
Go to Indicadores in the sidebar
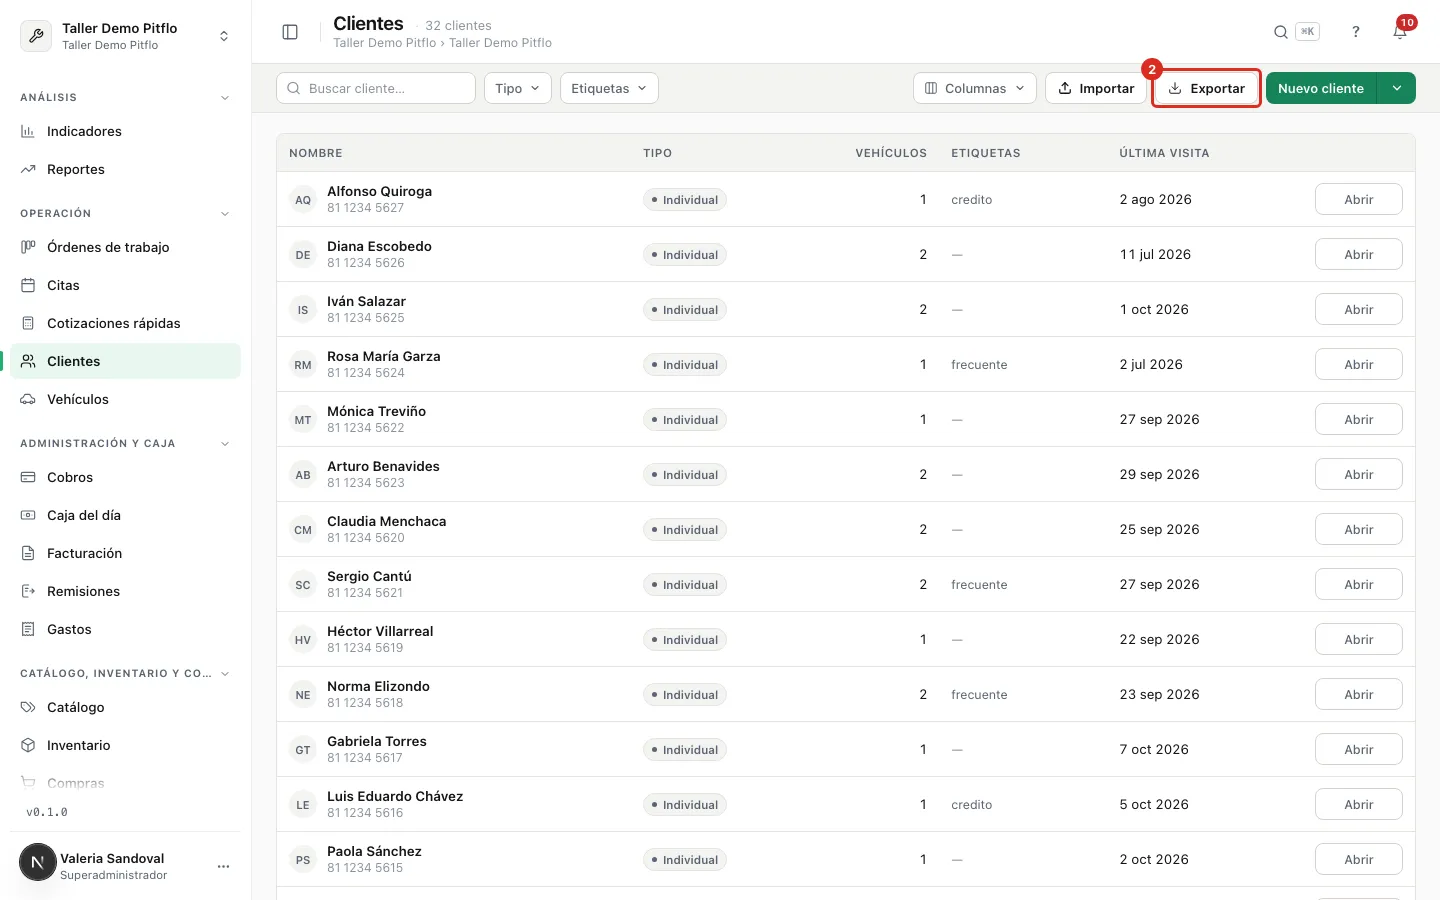[x=126, y=131]
